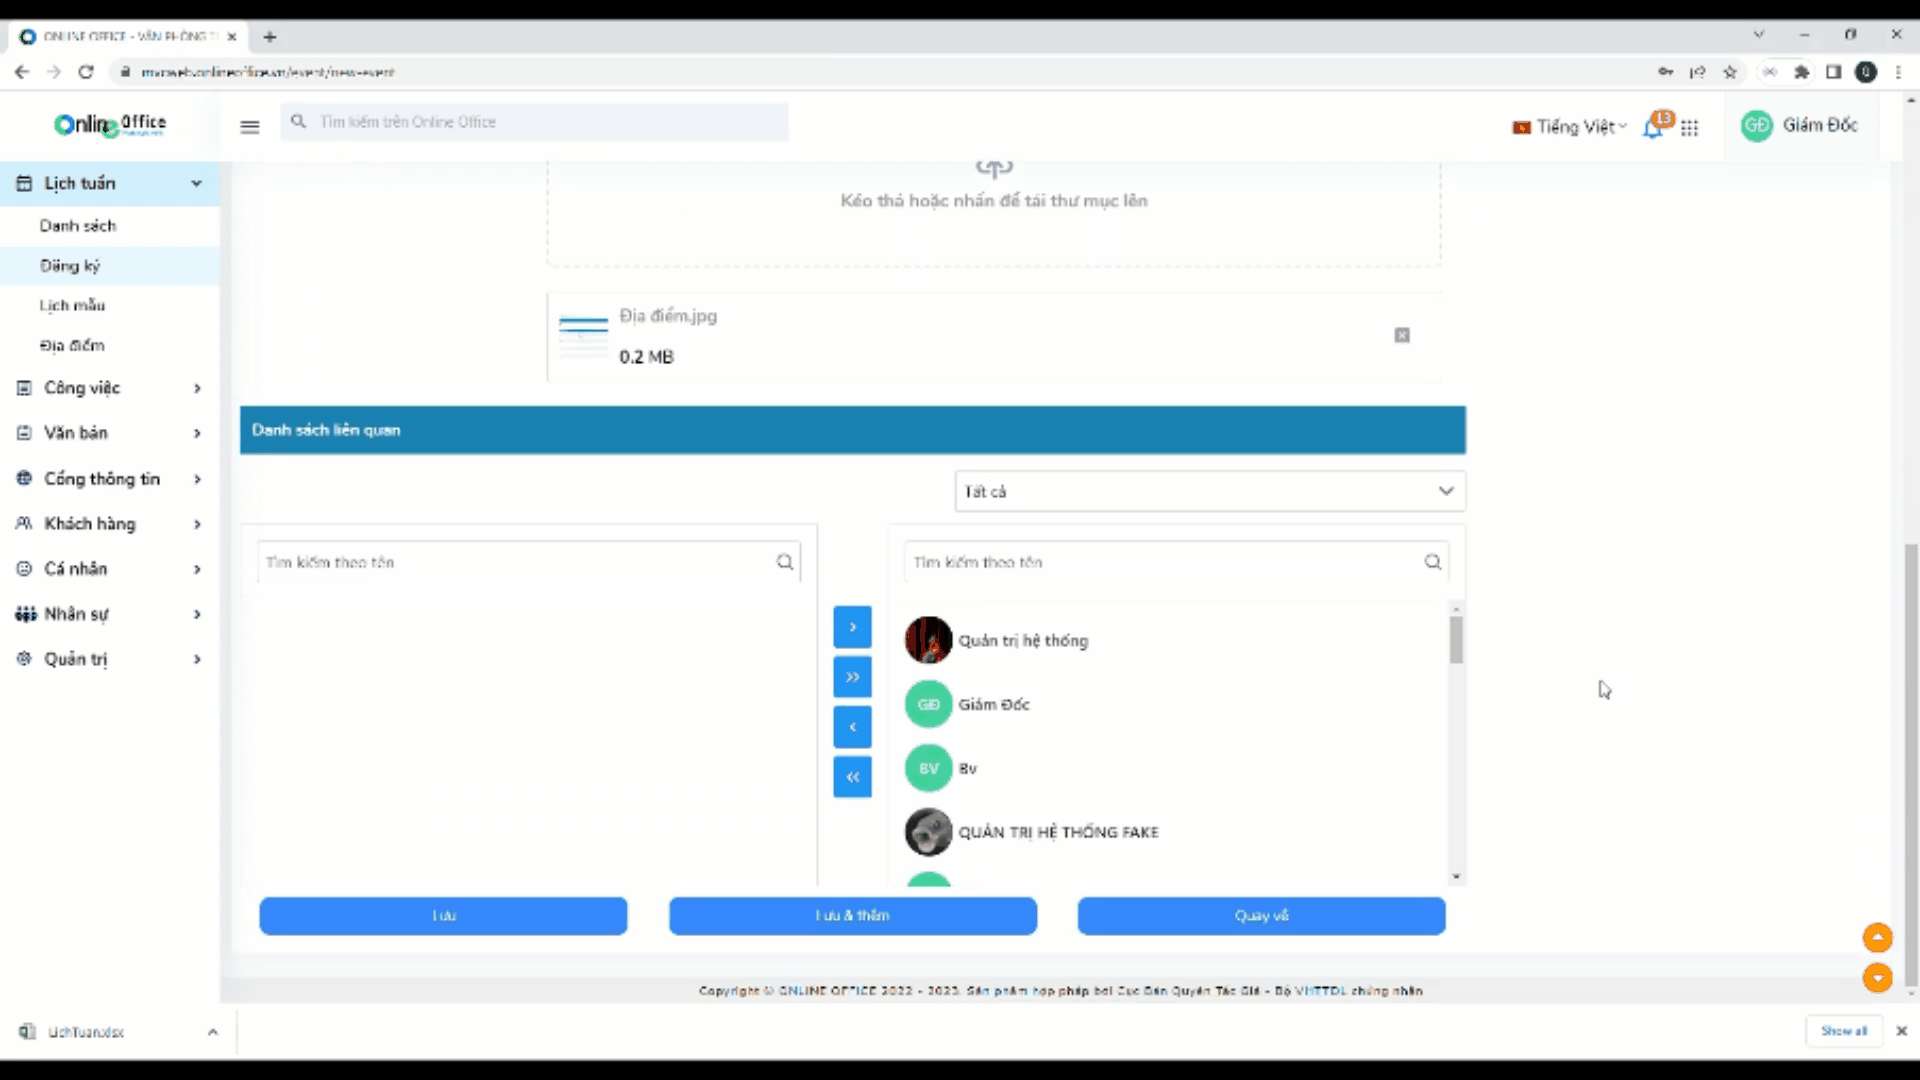Click the user list scrollbar thumb
1920x1080 pixels.
pos(1456,640)
